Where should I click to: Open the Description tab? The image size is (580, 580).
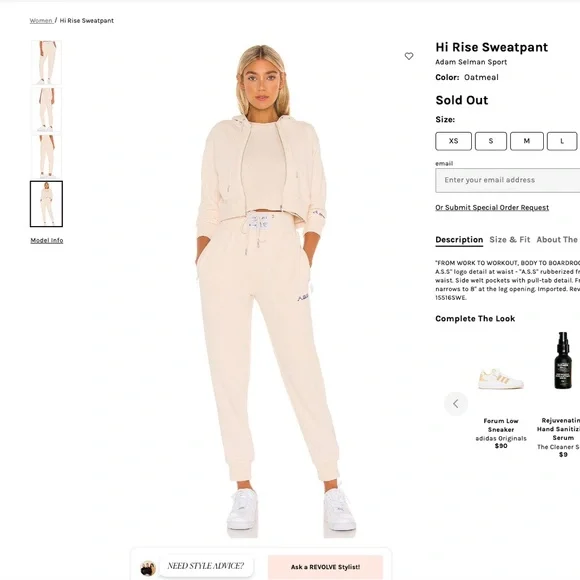pos(459,240)
